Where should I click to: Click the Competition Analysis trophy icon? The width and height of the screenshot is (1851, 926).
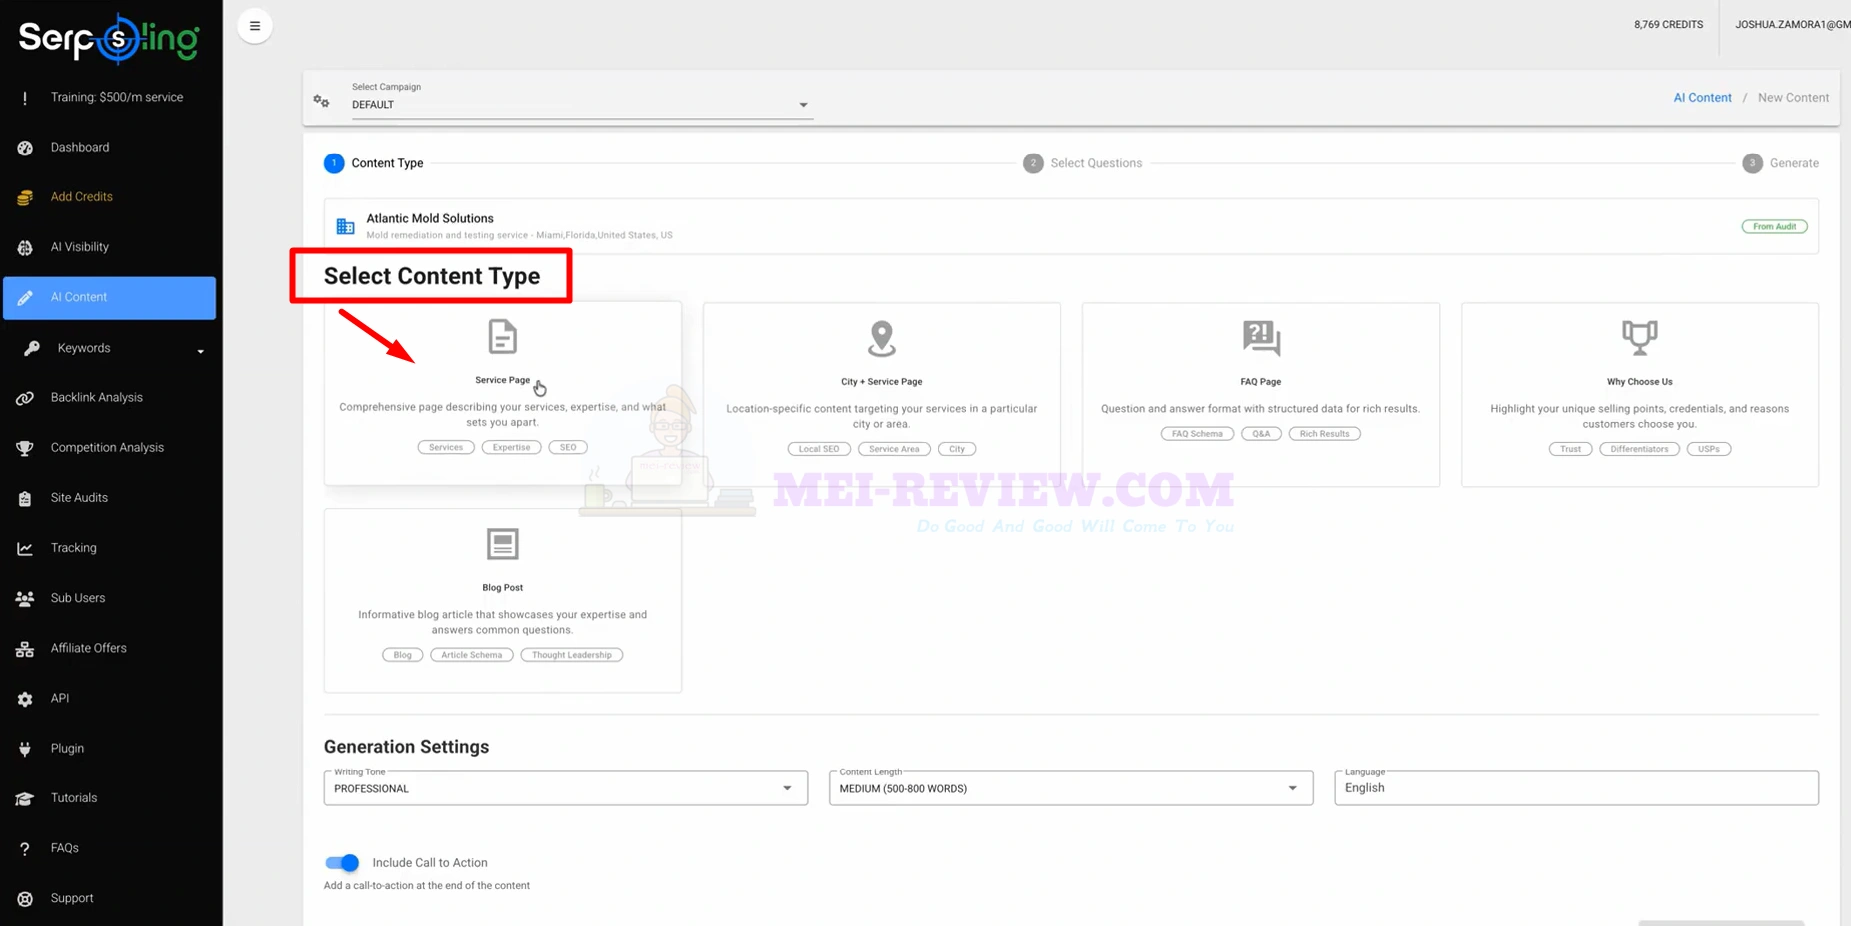coord(25,448)
